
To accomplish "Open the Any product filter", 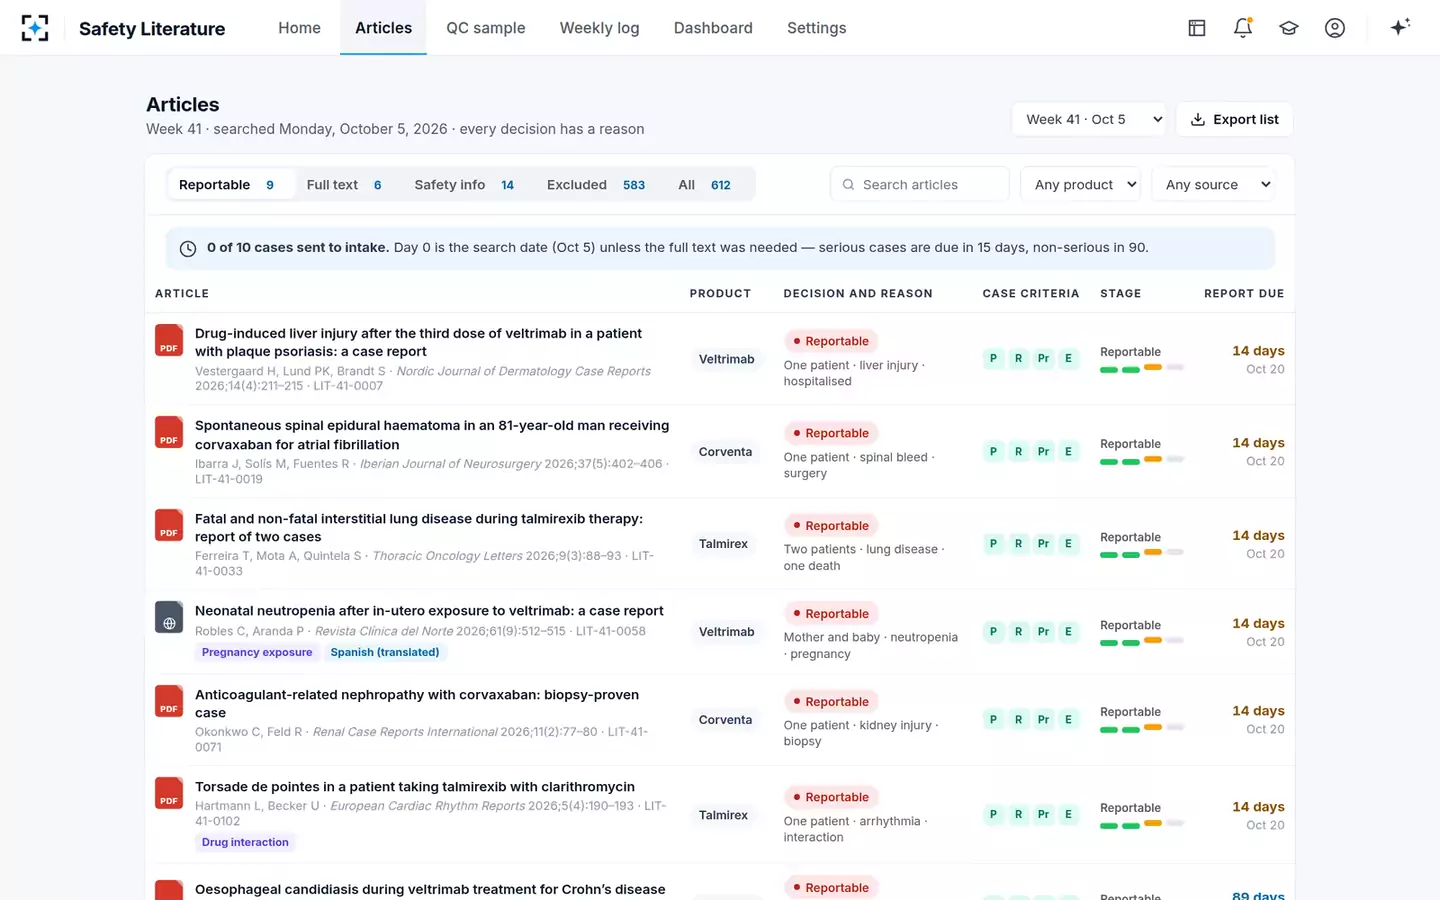I will (x=1081, y=184).
